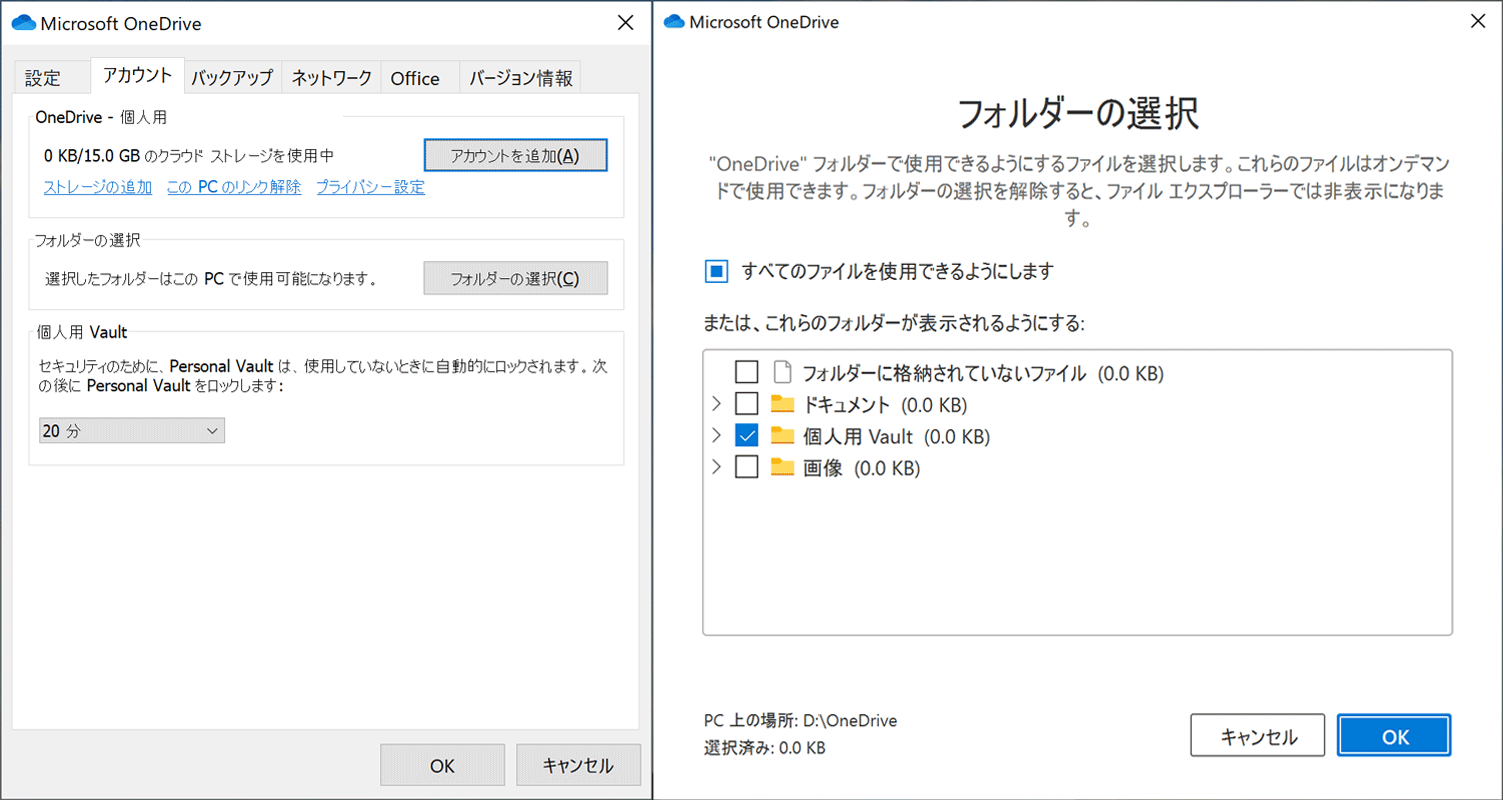1503x800 pixels.
Task: Click the PC 上の場所: D:\OneDrive text
Action: pyautogui.click(x=800, y=720)
